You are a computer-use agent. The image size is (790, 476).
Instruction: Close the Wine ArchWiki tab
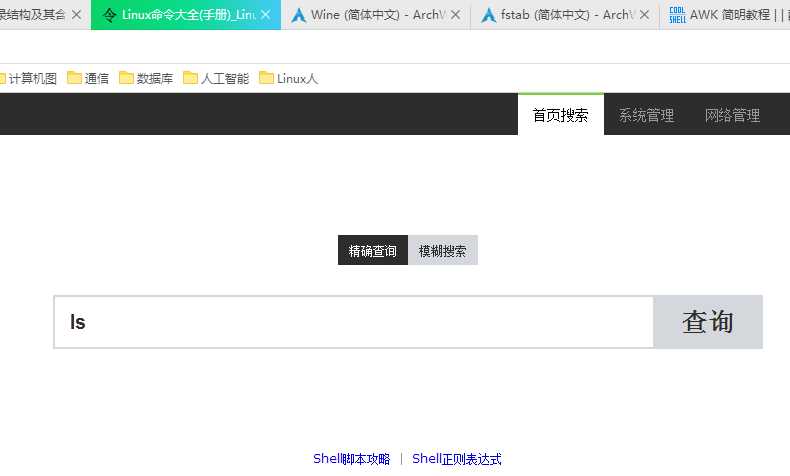(x=455, y=15)
